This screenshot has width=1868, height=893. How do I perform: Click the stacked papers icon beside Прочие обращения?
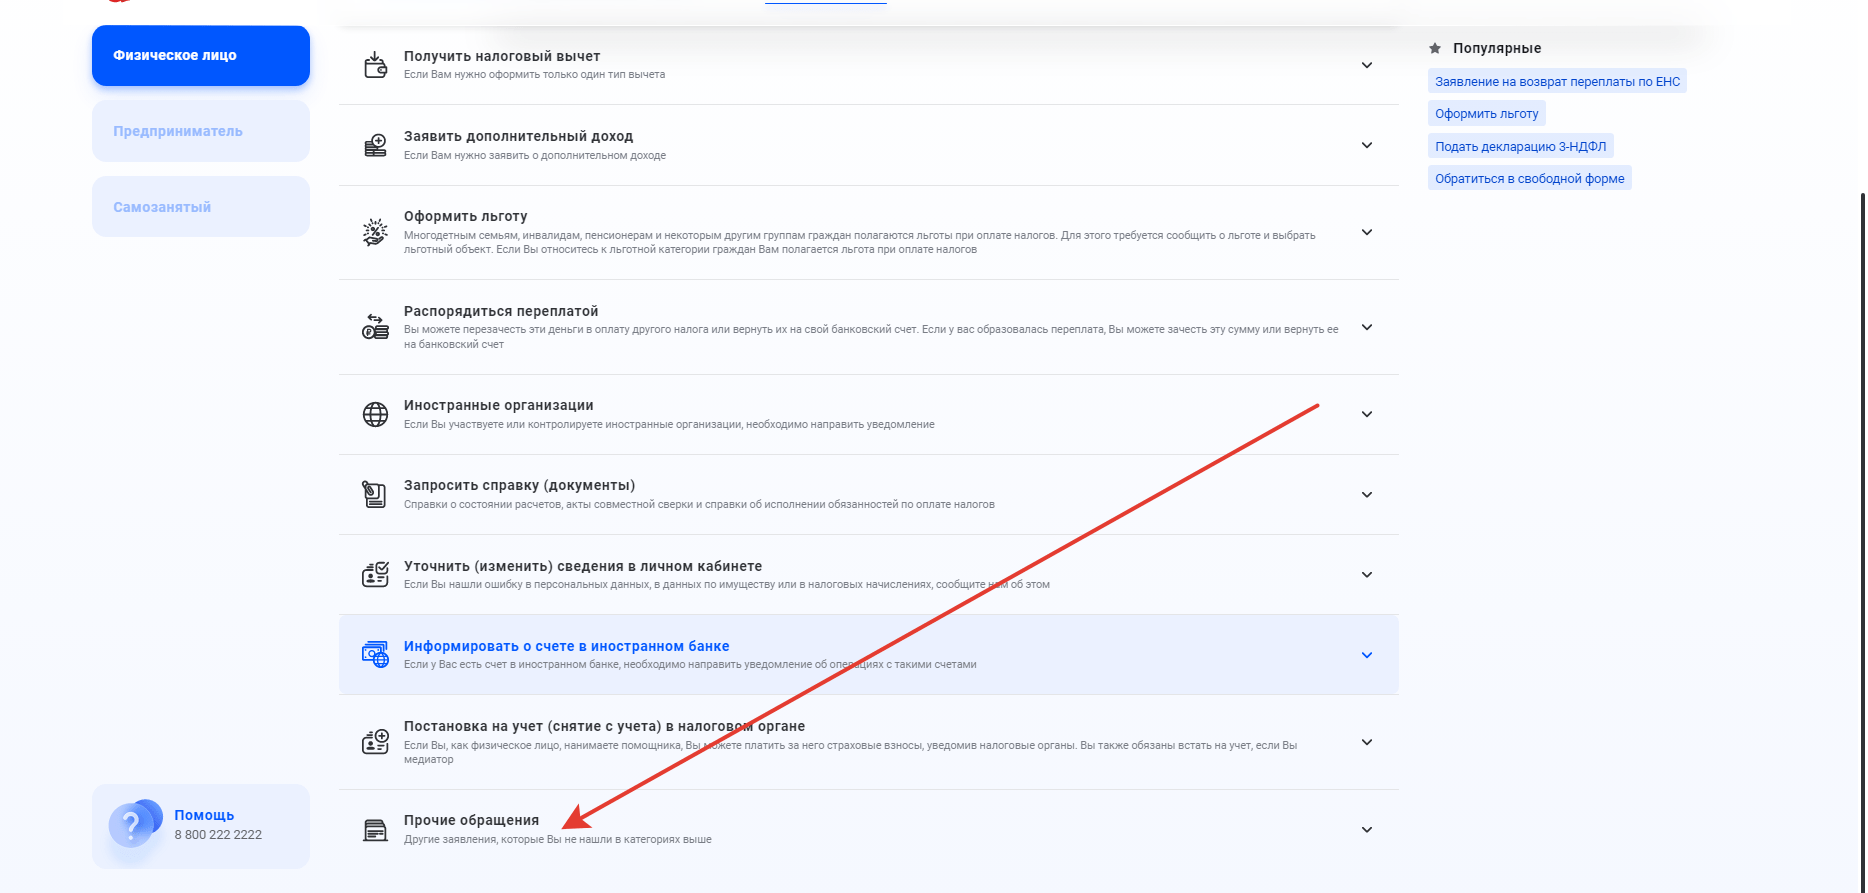click(375, 830)
